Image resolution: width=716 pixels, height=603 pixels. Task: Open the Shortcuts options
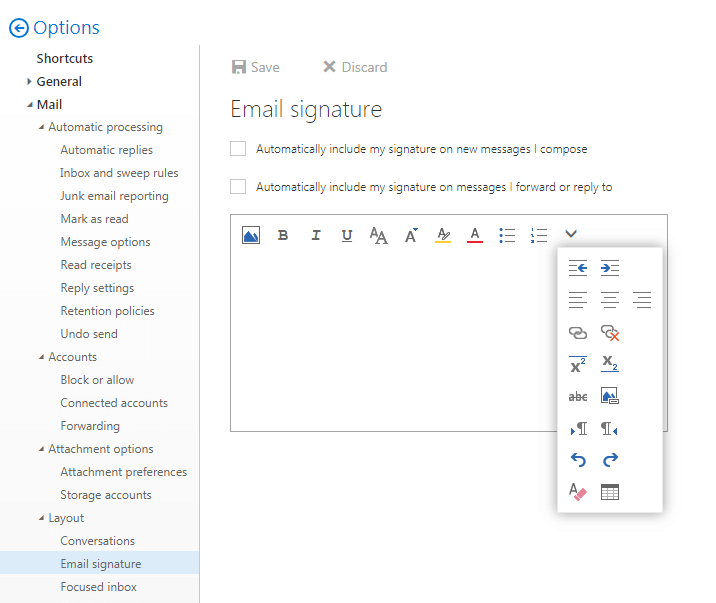pos(65,58)
